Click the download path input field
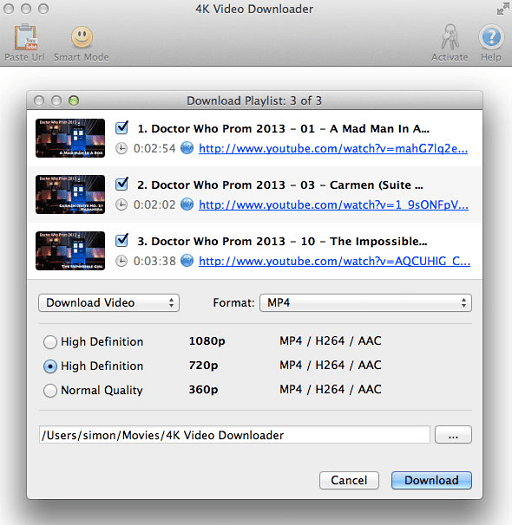Image resolution: width=512 pixels, height=525 pixels. [x=234, y=435]
